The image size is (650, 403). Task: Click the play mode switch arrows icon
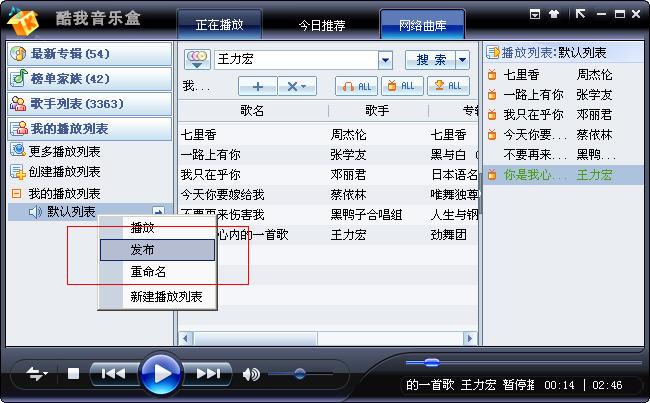37,374
